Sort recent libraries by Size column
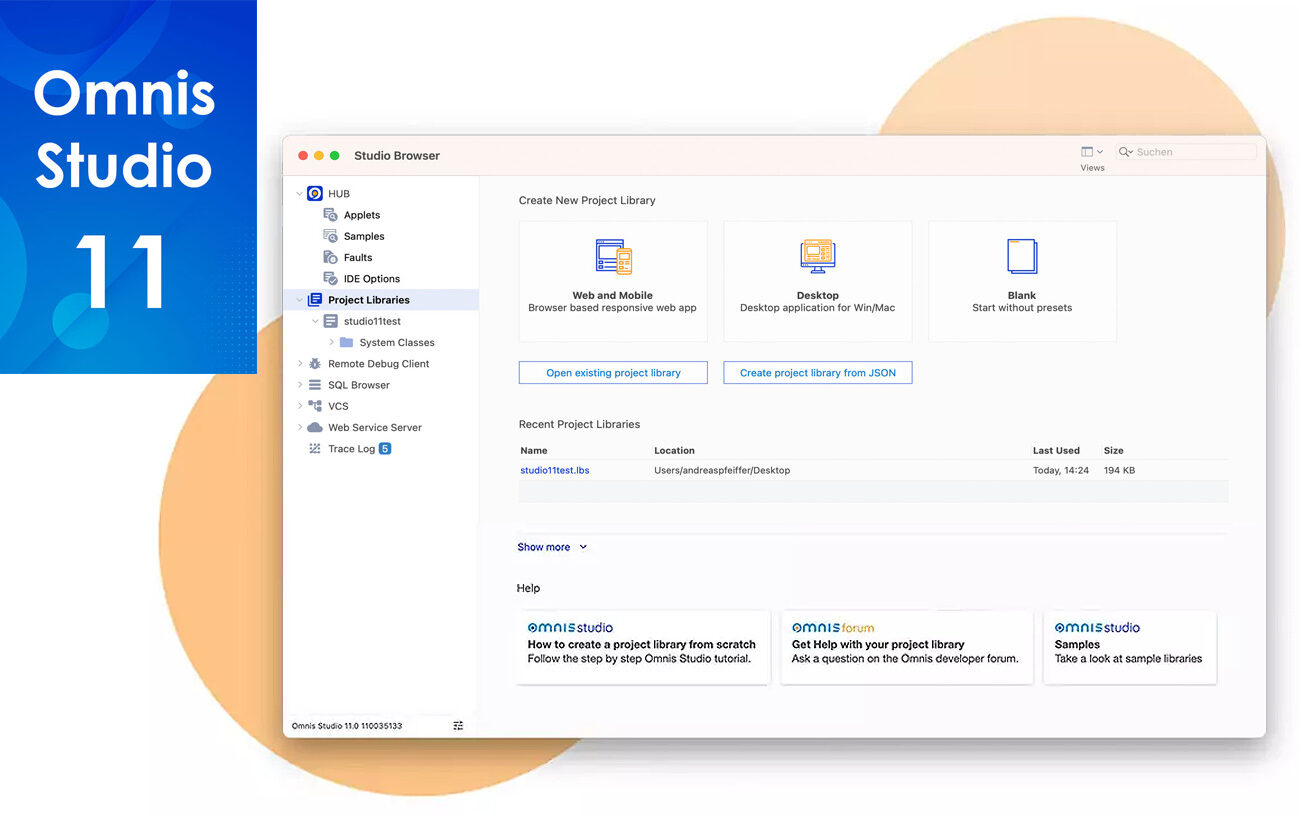This screenshot has width=1300, height=818. tap(1113, 450)
